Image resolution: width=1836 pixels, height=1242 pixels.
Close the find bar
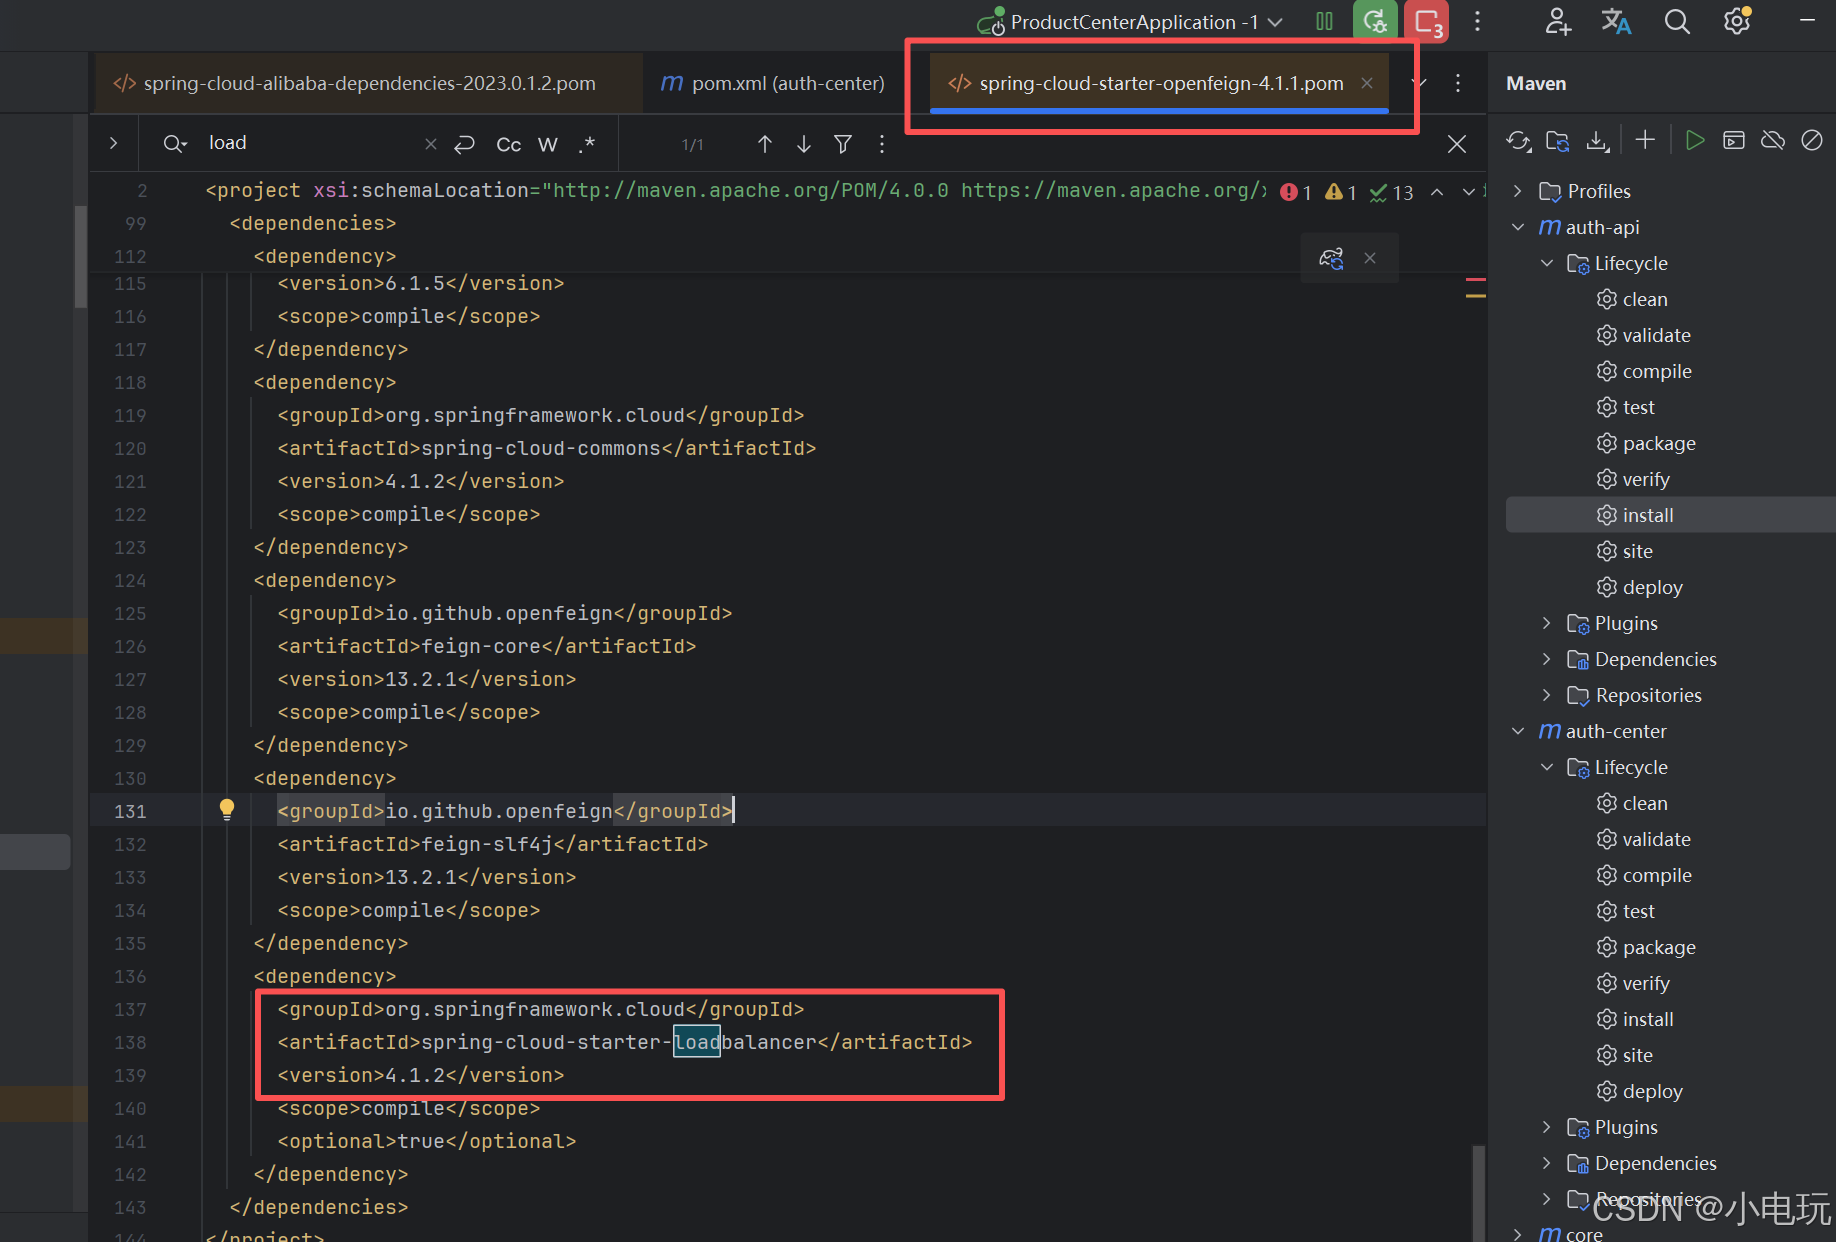(1457, 144)
